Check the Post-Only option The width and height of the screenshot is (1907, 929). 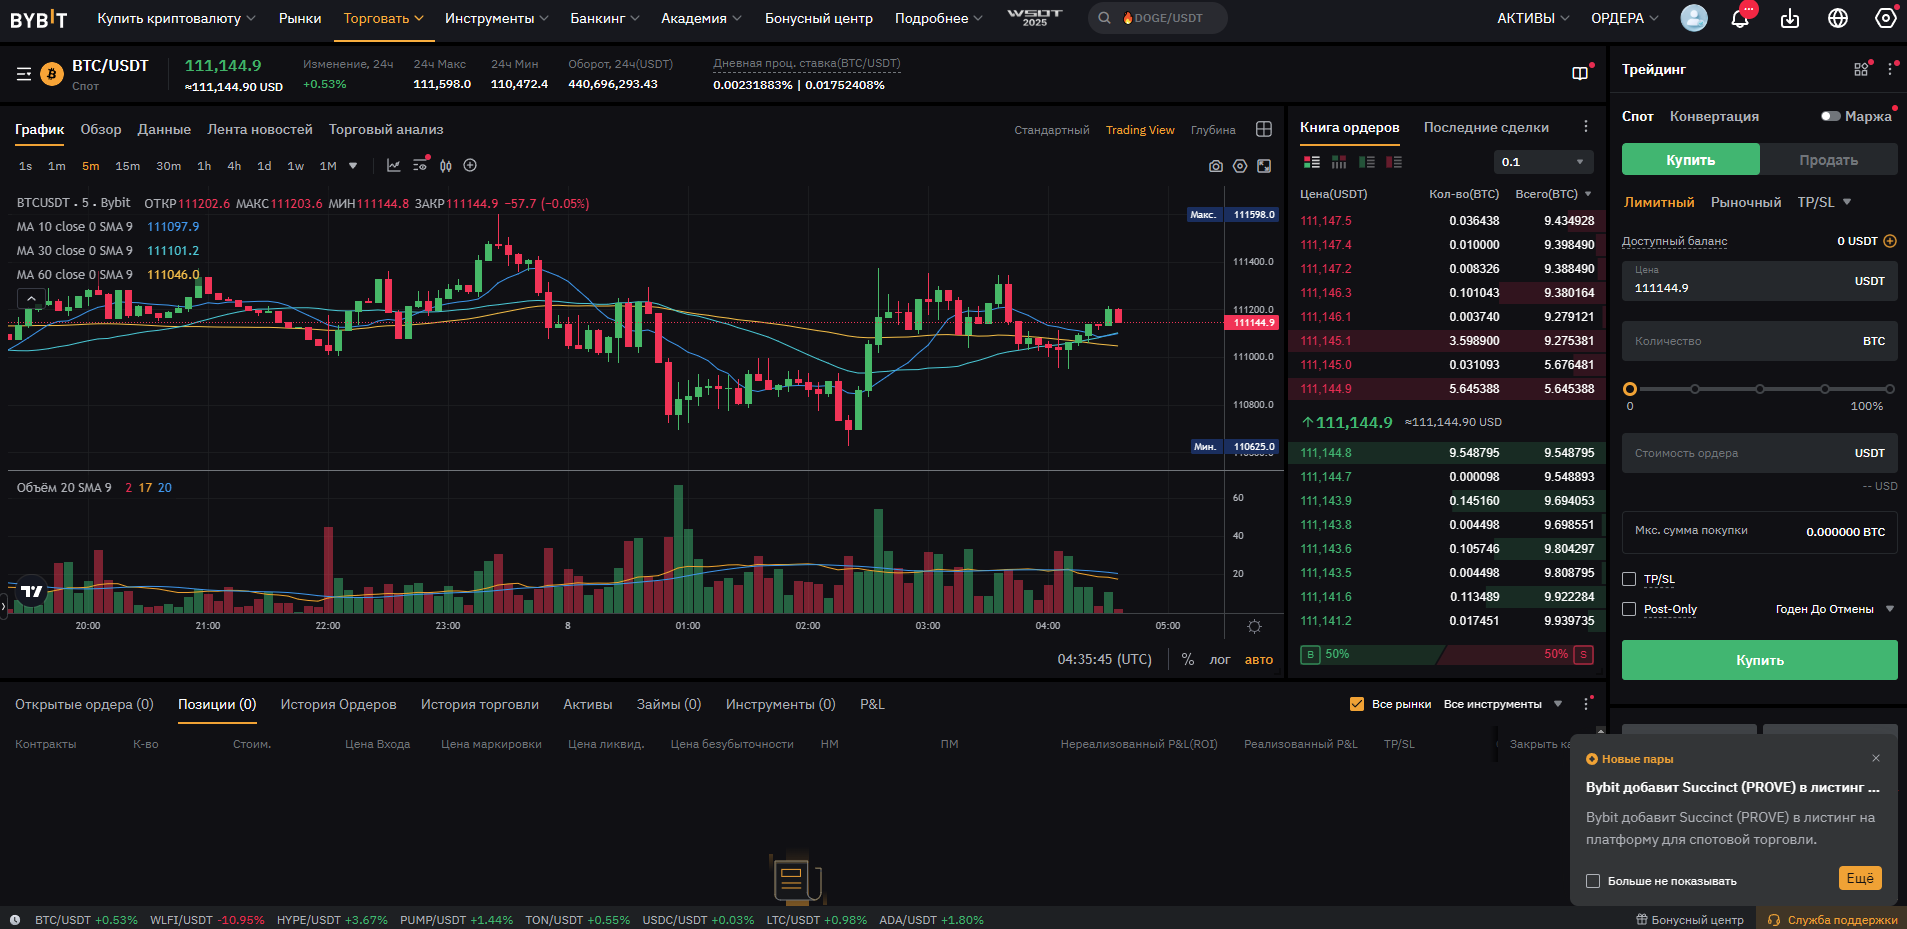click(1629, 609)
